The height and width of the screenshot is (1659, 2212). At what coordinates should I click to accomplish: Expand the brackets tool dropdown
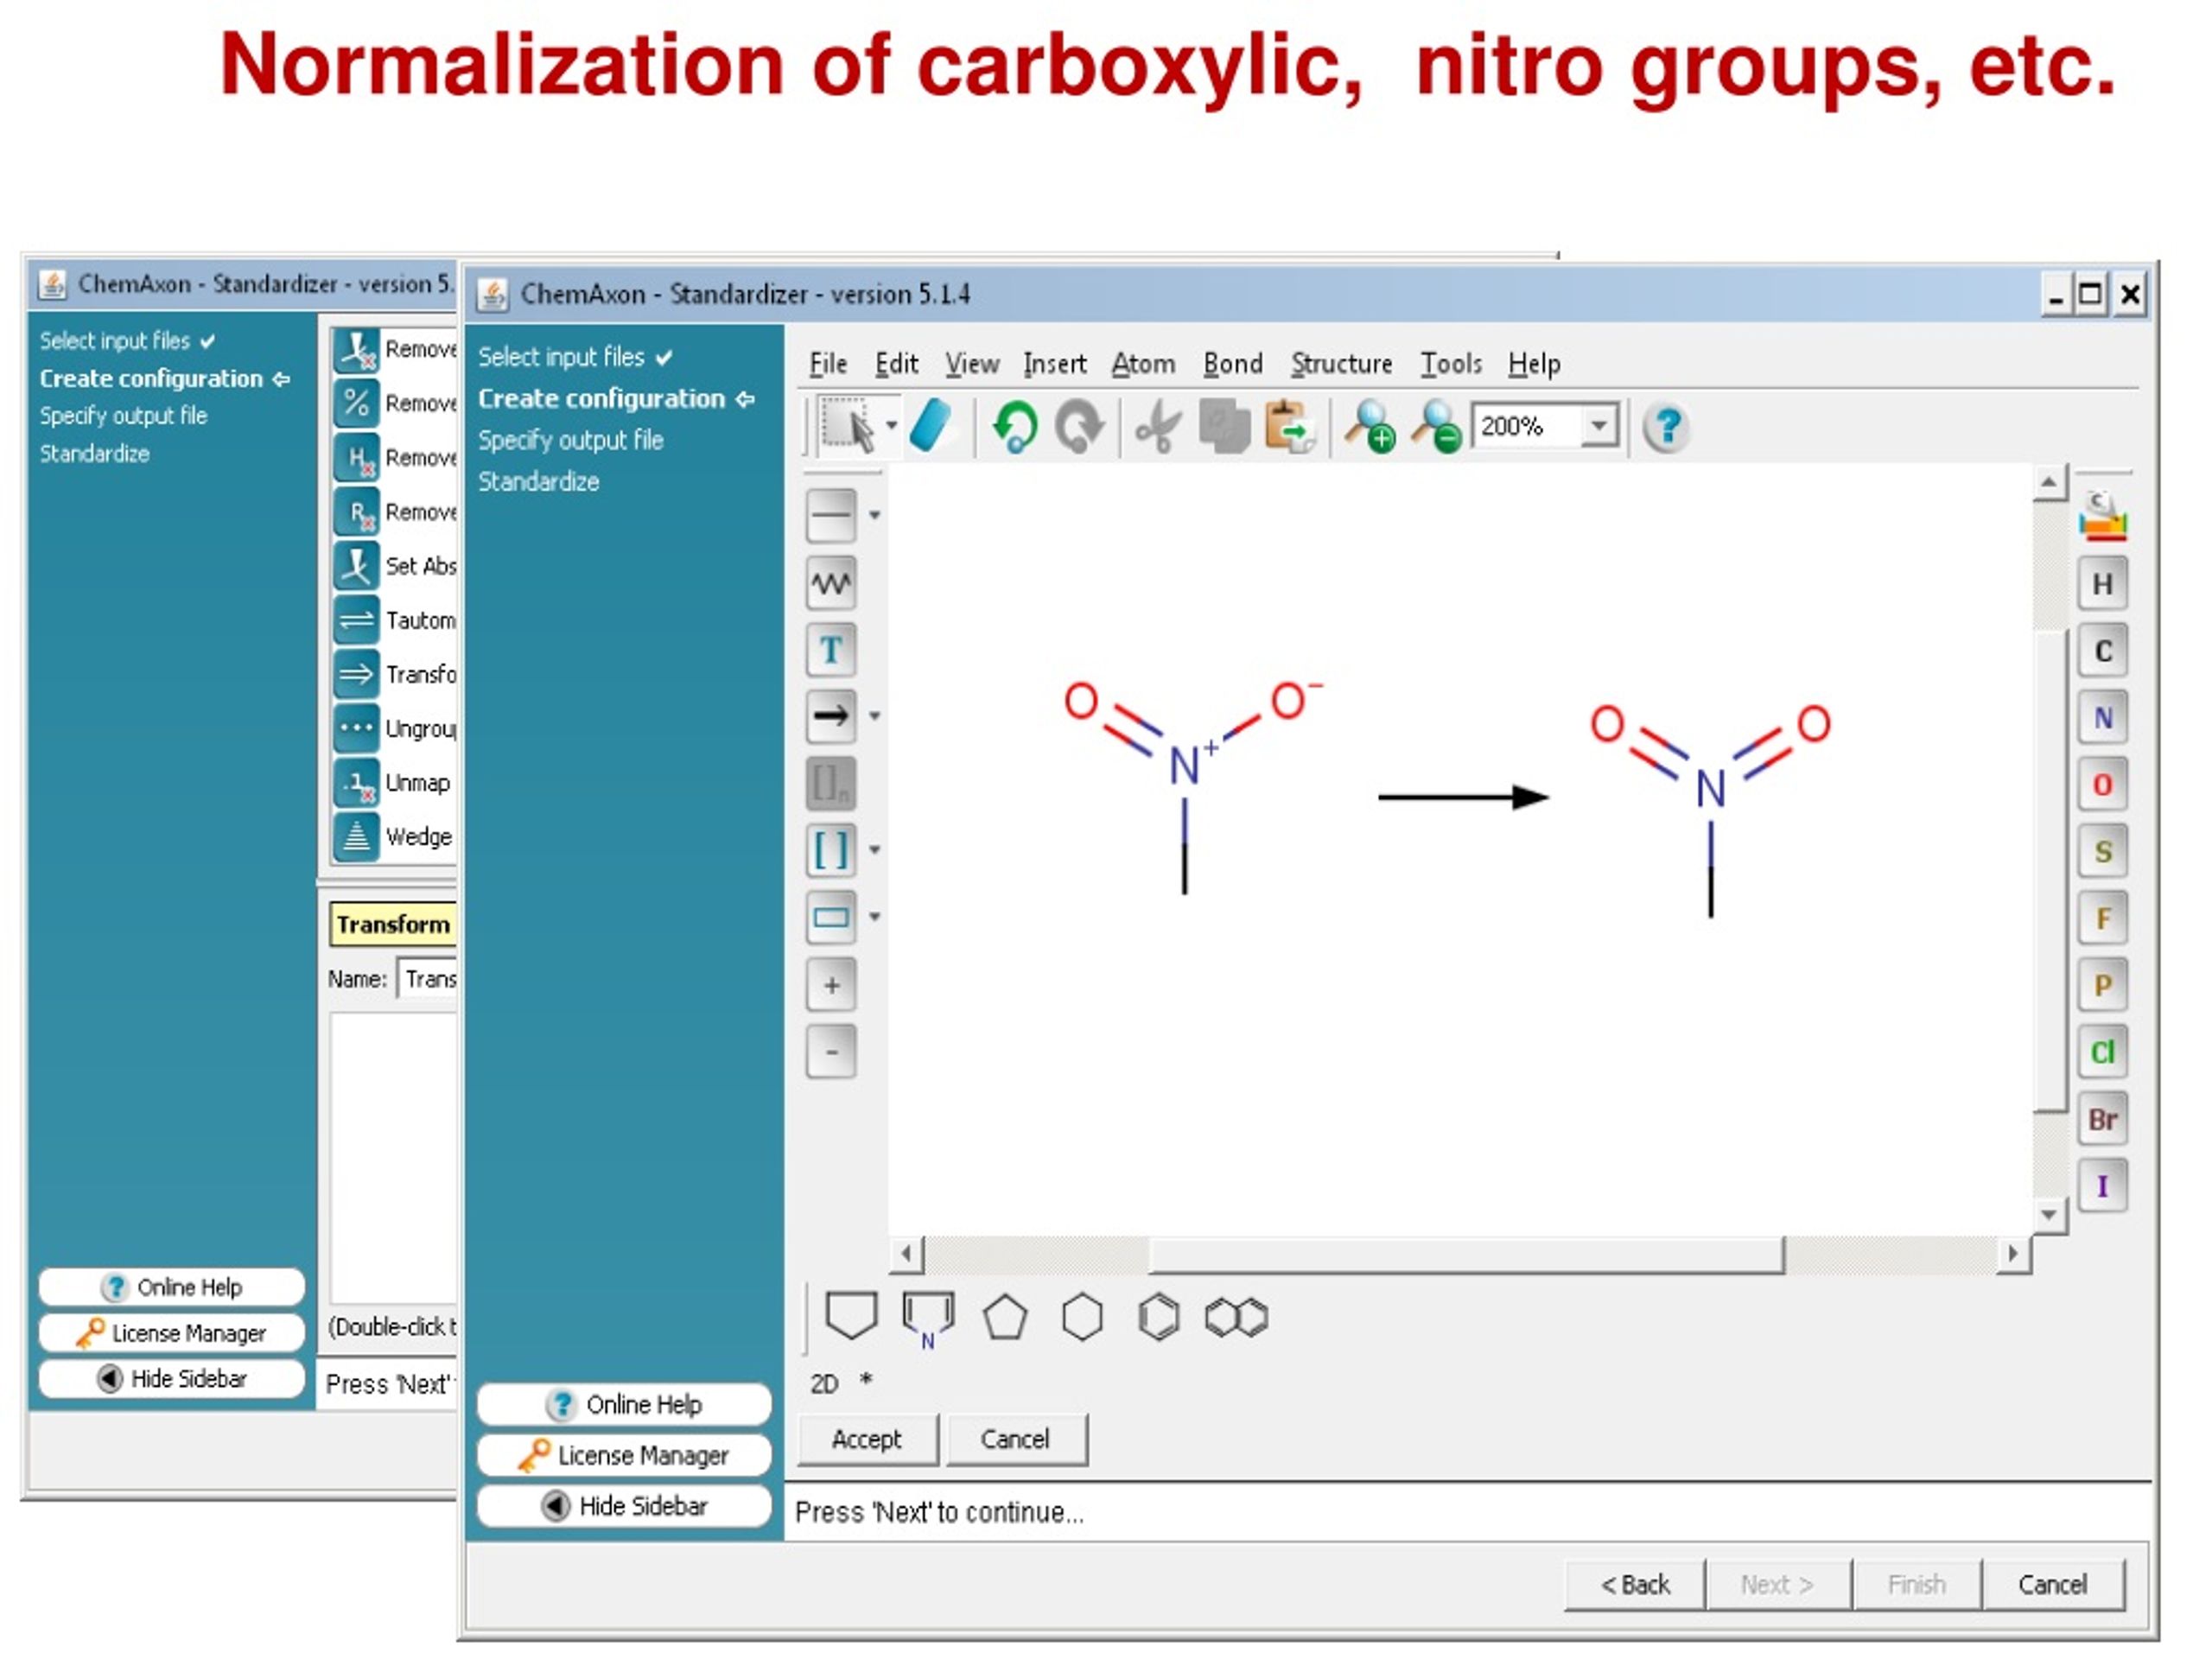pyautogui.click(x=874, y=850)
